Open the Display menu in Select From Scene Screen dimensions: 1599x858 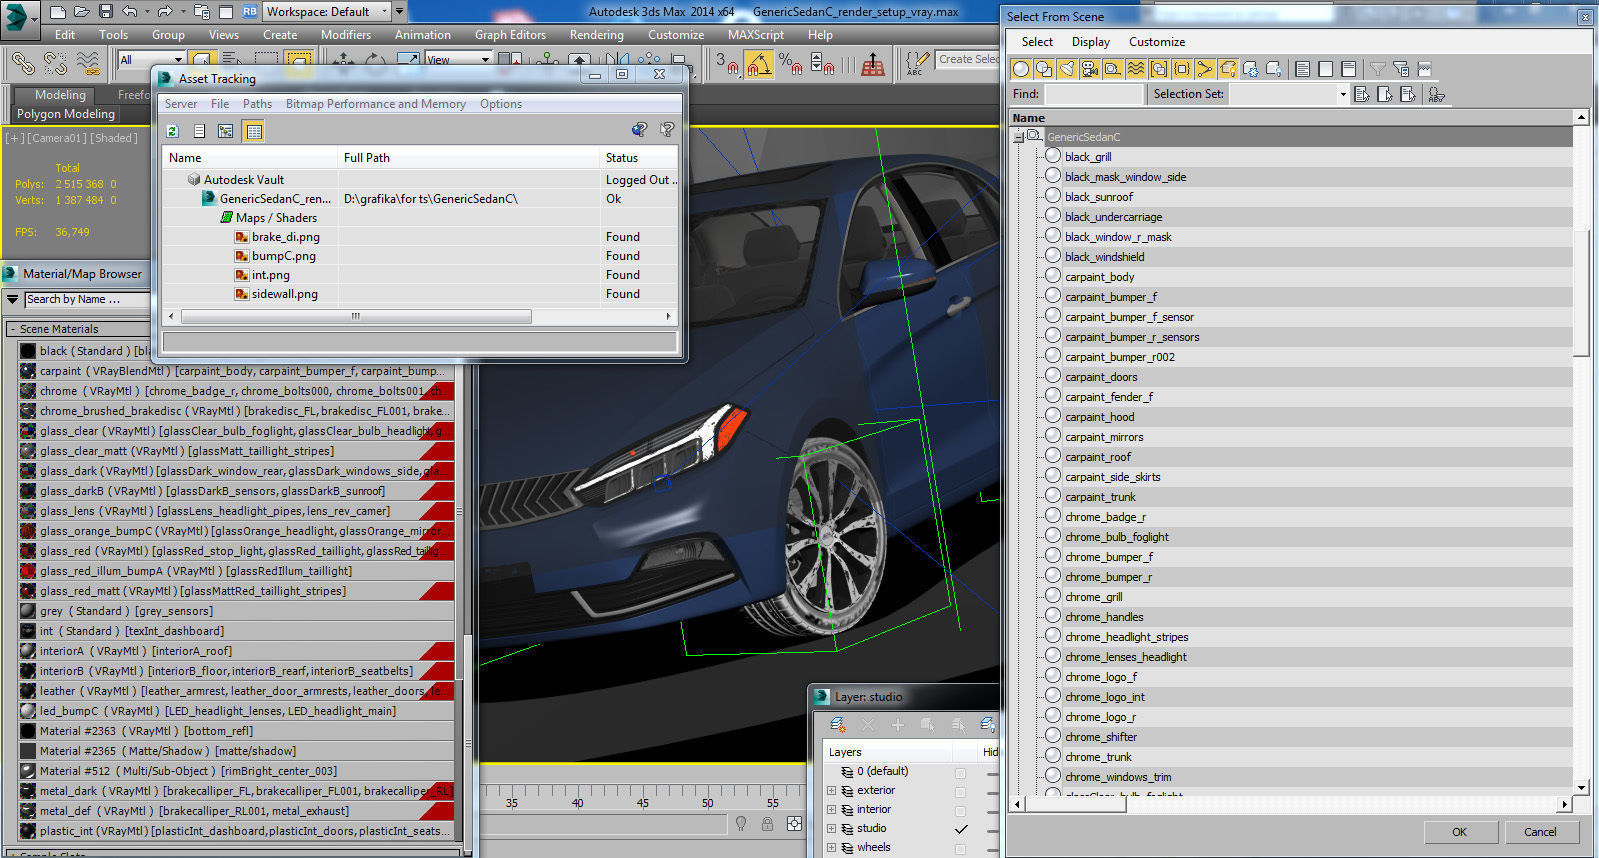(1090, 42)
